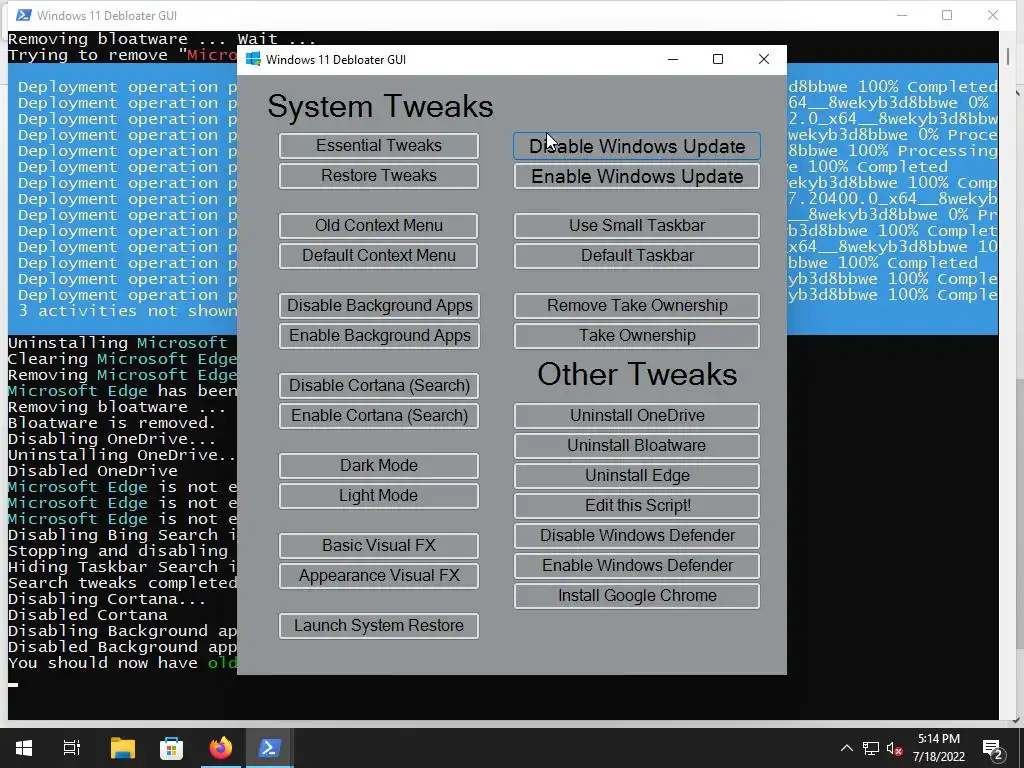Click Enable Windows Update
1024x768 pixels.
(637, 176)
